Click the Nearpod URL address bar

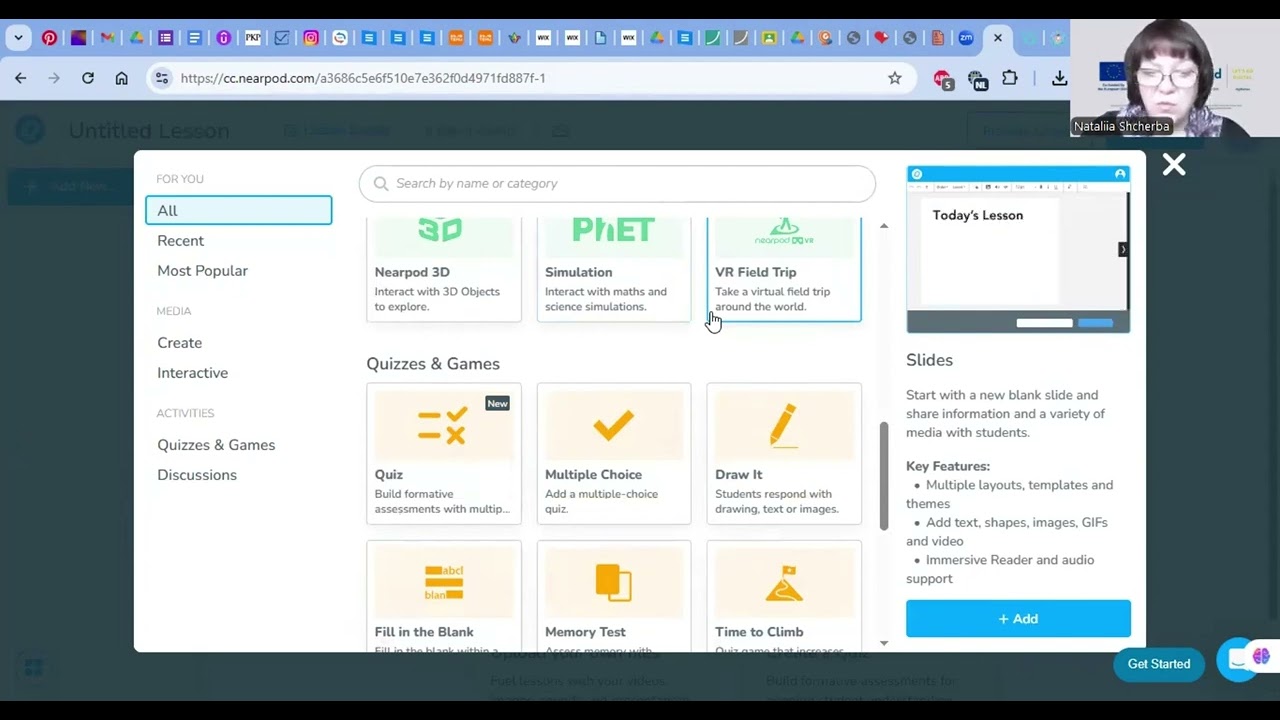pos(530,78)
